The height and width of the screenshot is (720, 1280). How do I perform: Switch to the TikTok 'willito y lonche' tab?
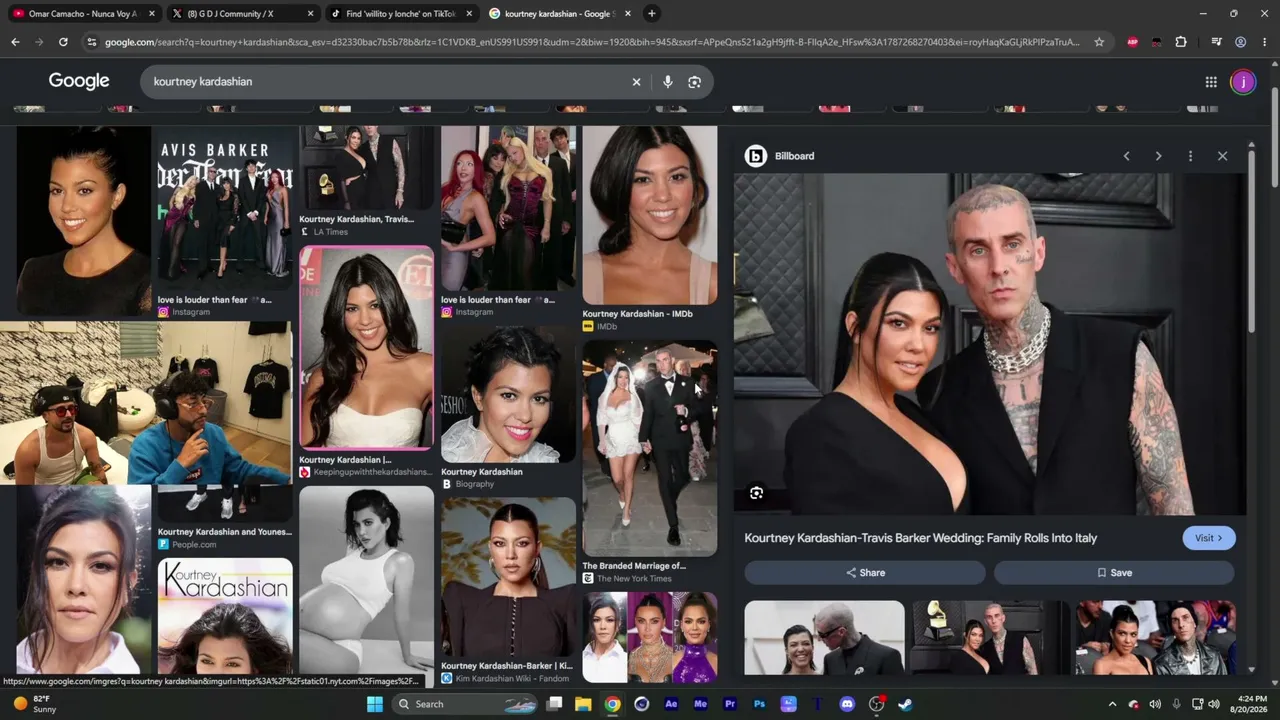400,14
